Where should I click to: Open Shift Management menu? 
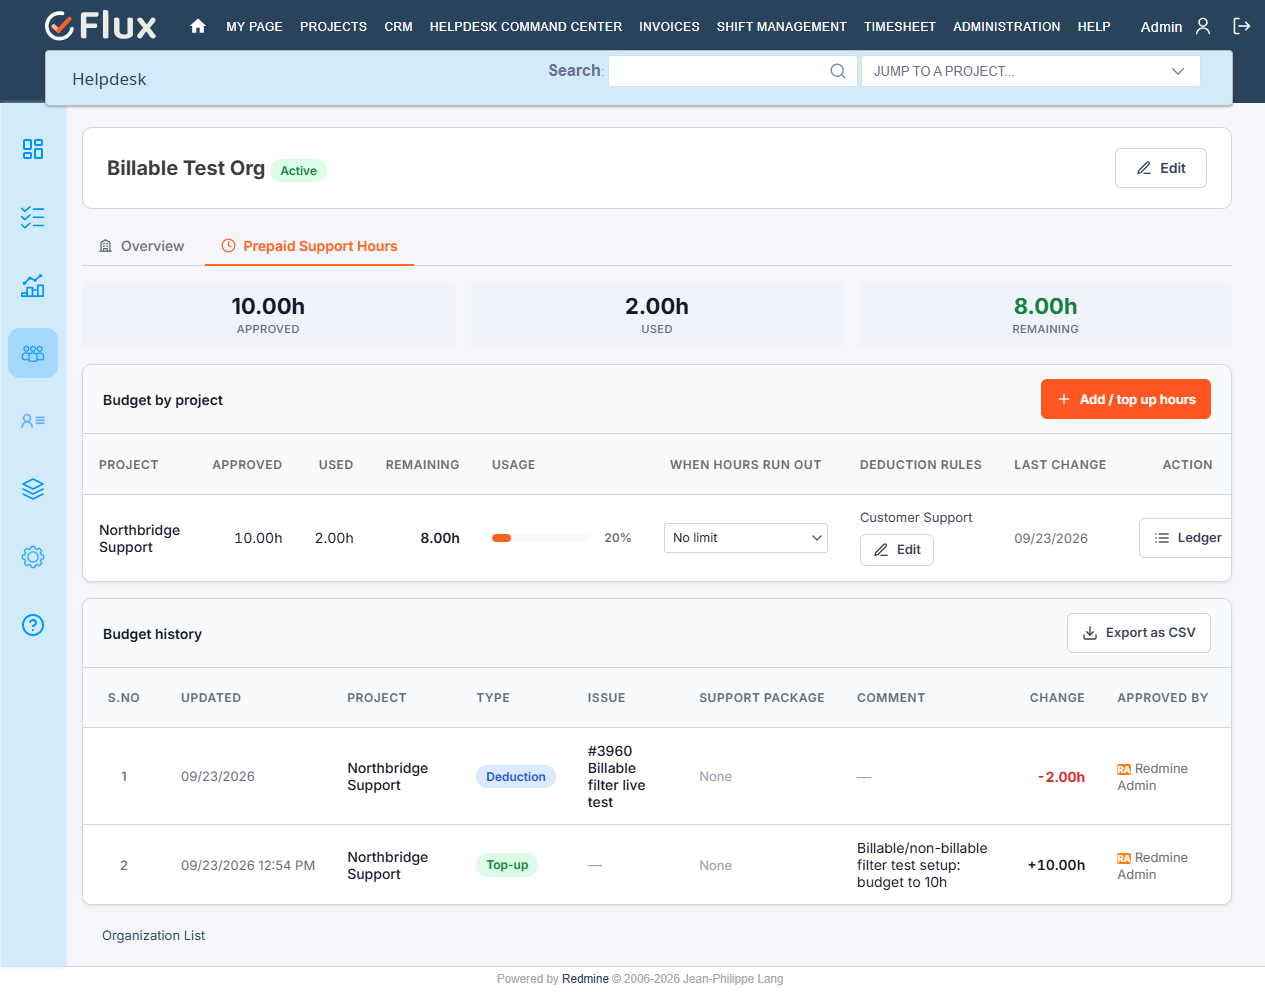click(x=781, y=27)
